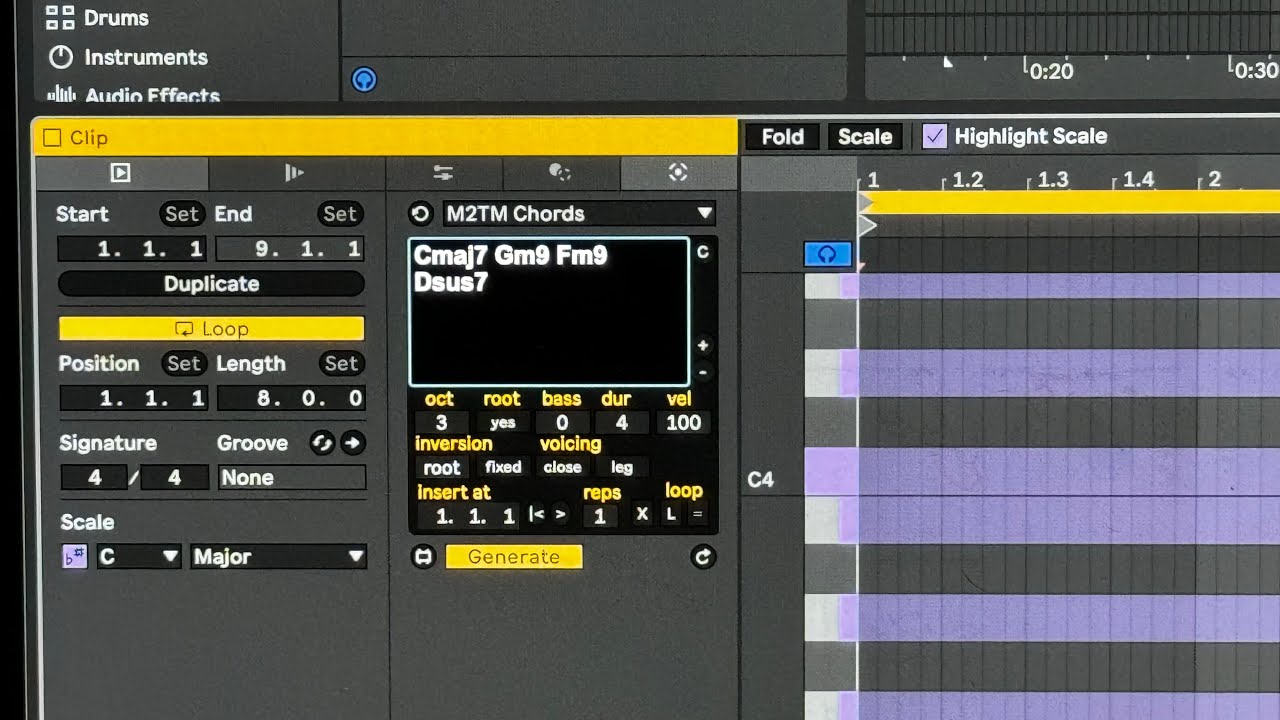Screen dimensions: 1280x720
Task: Open the Envelopes tab
Action: pyautogui.click(x=295, y=173)
